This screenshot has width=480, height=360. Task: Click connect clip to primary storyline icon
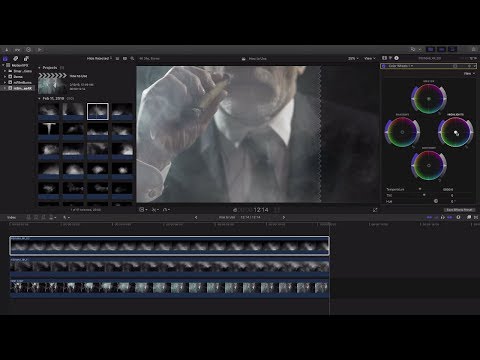click(29, 217)
